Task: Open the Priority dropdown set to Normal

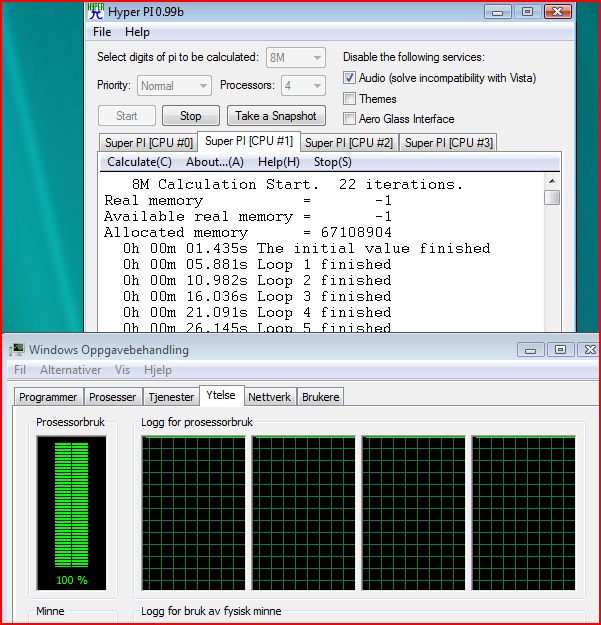Action: (174, 85)
